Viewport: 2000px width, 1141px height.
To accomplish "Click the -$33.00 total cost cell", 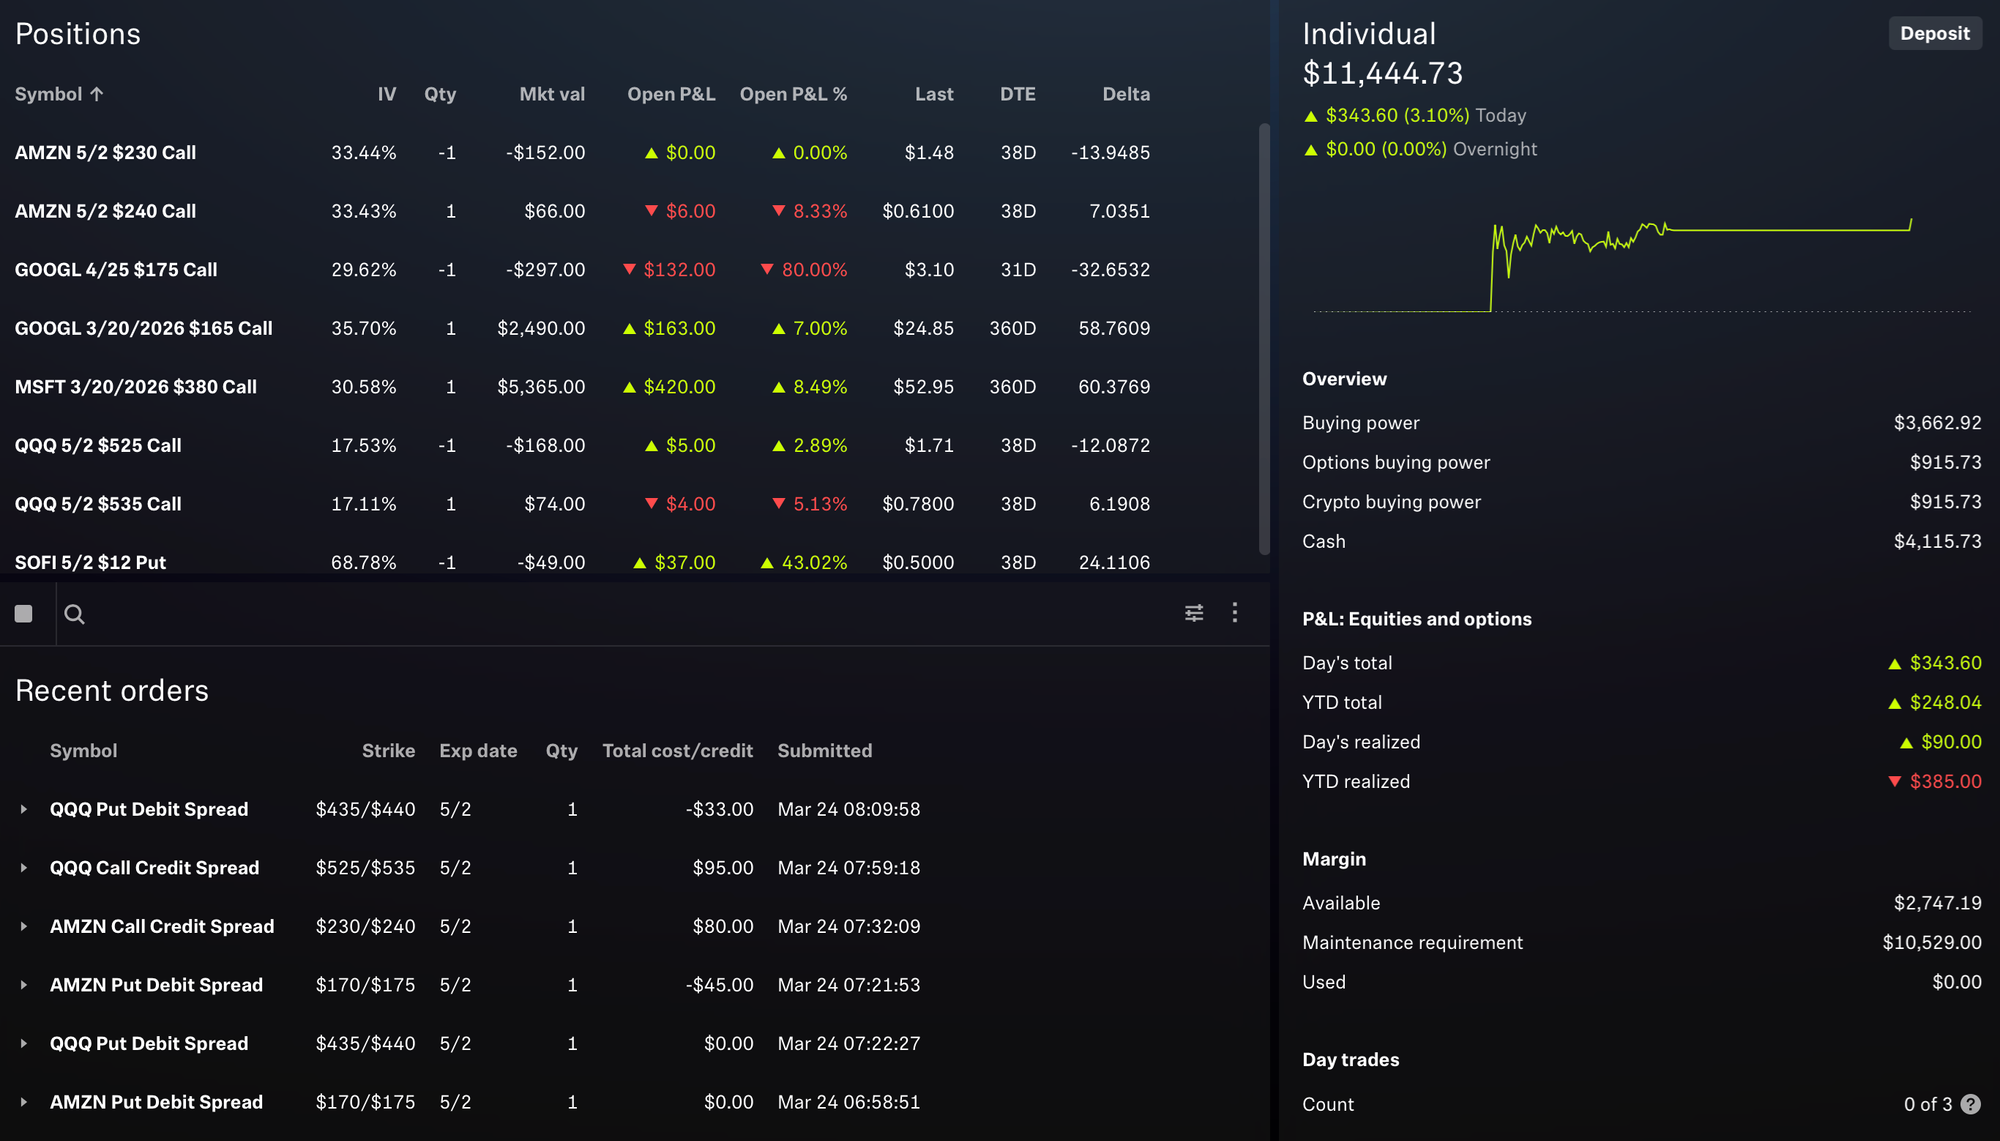I will [720, 809].
